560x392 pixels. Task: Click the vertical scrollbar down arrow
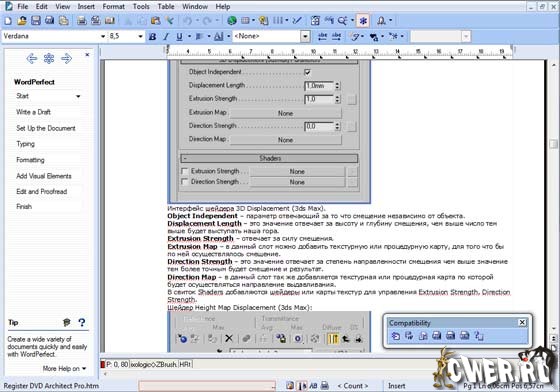pyautogui.click(x=554, y=328)
